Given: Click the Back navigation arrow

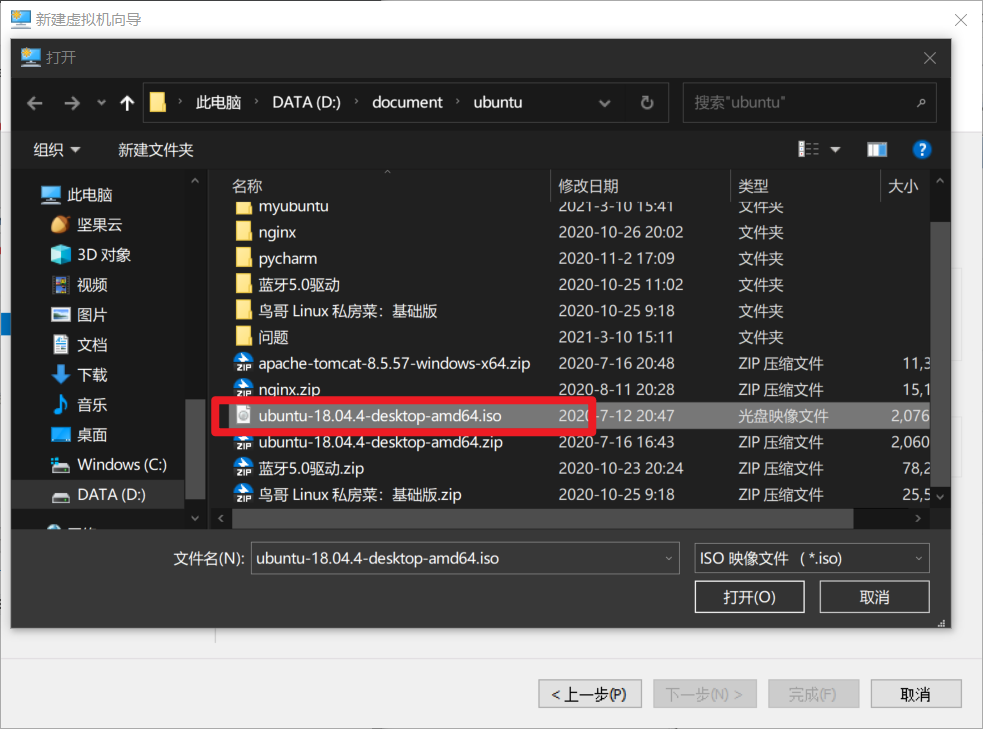Looking at the screenshot, I should [x=35, y=103].
